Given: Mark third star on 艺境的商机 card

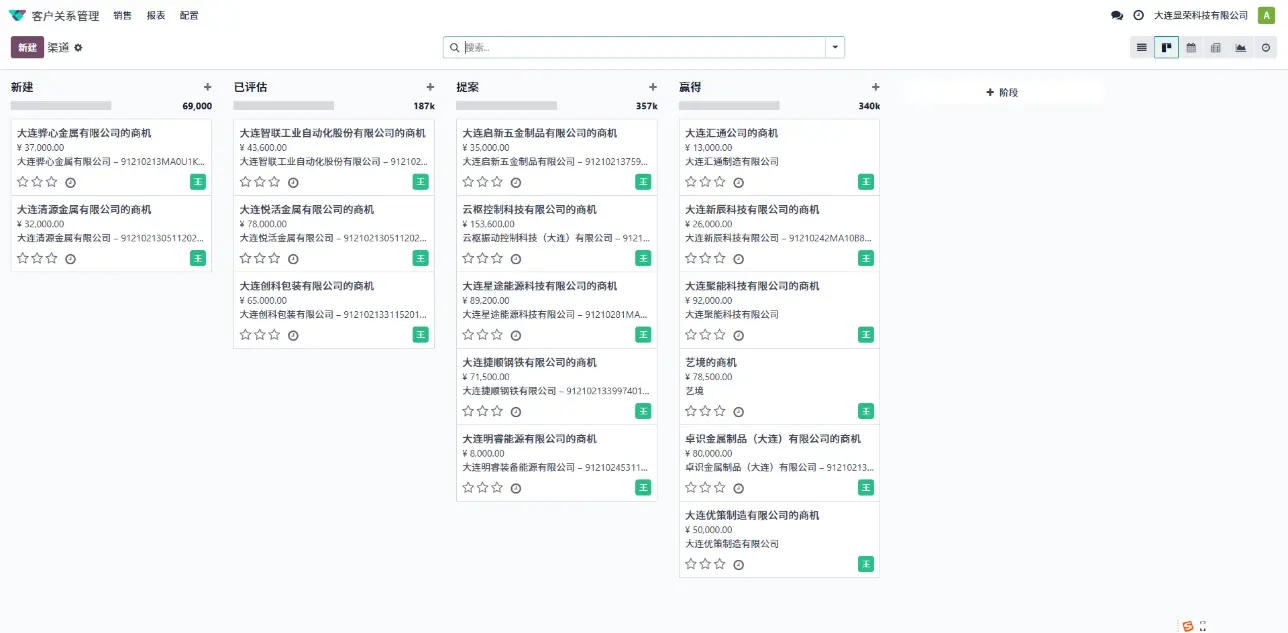Looking at the screenshot, I should click(719, 411).
